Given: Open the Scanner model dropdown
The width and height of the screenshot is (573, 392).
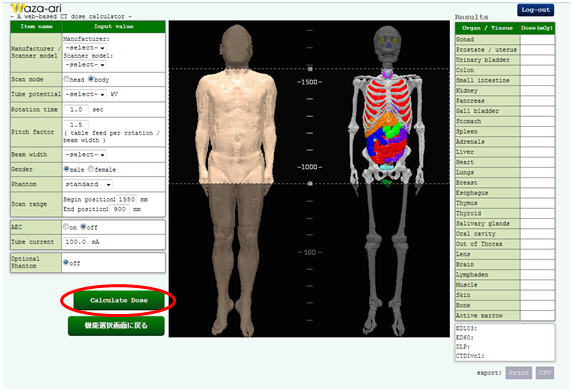Looking at the screenshot, I should point(85,65).
